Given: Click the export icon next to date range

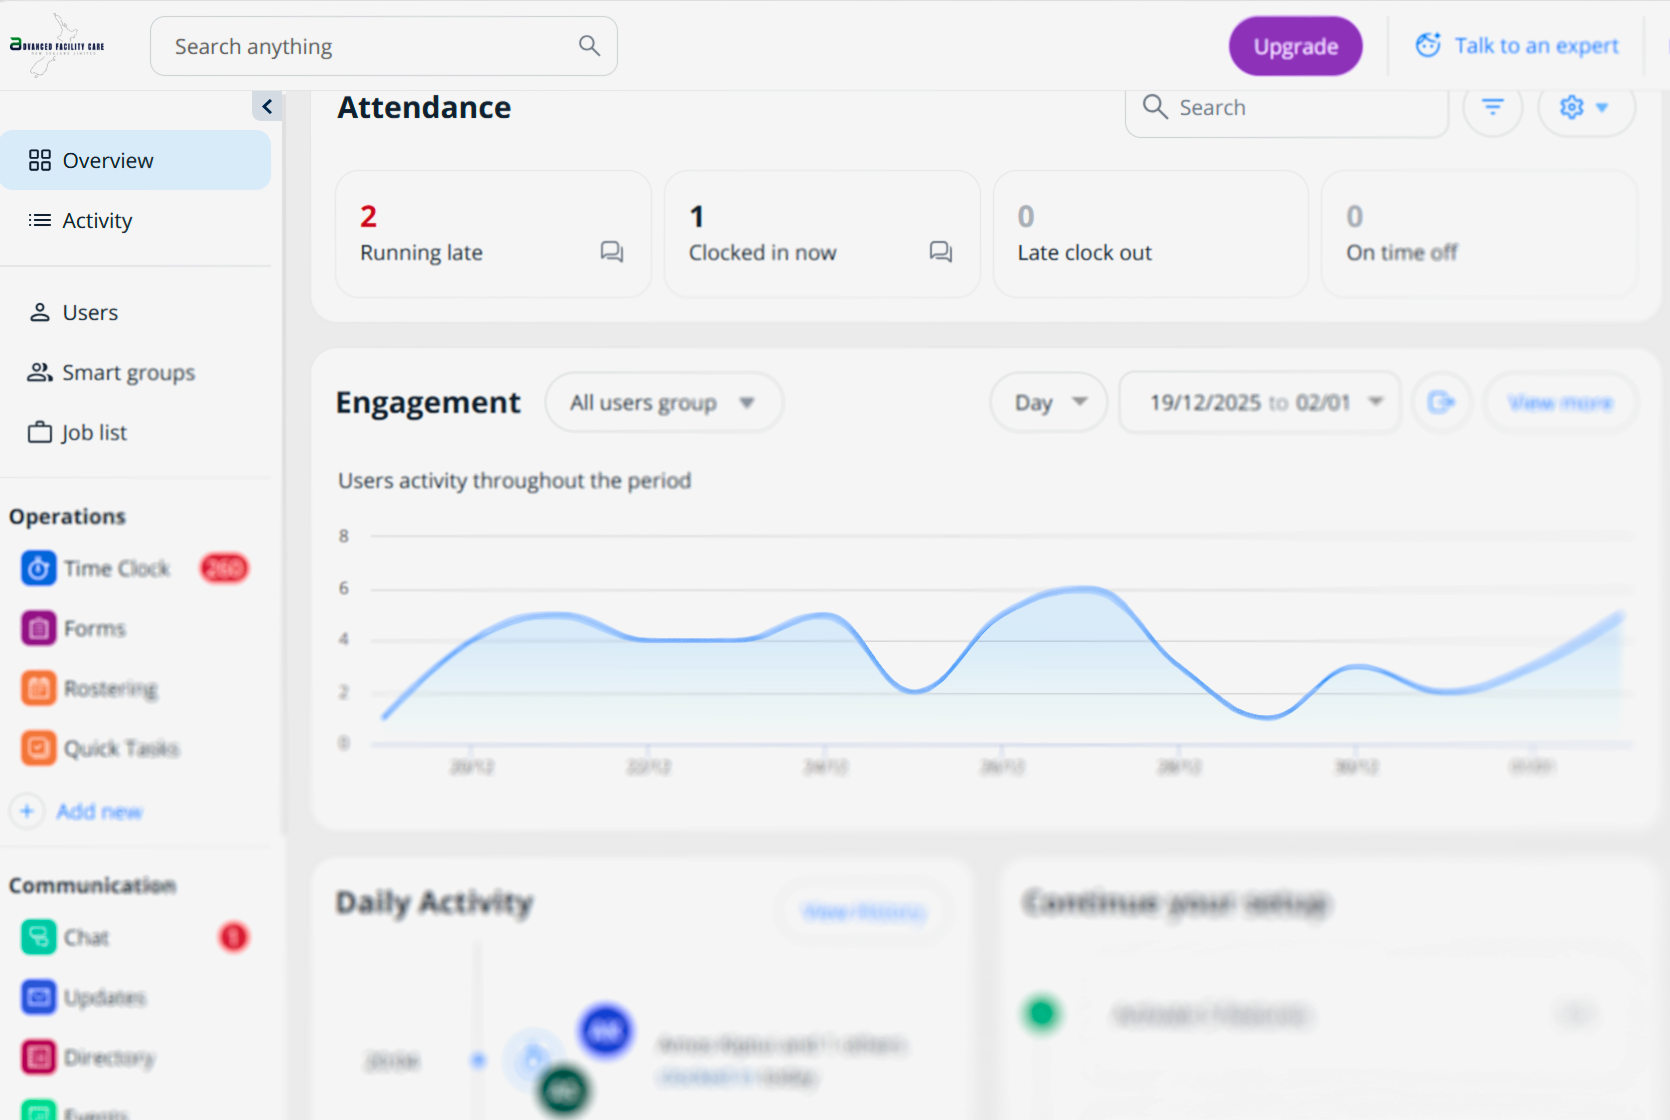Looking at the screenshot, I should click(1441, 402).
